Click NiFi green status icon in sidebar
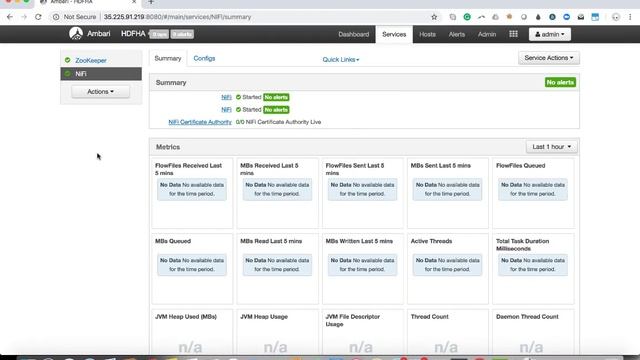Screen dimensions: 640x360 pos(68,74)
